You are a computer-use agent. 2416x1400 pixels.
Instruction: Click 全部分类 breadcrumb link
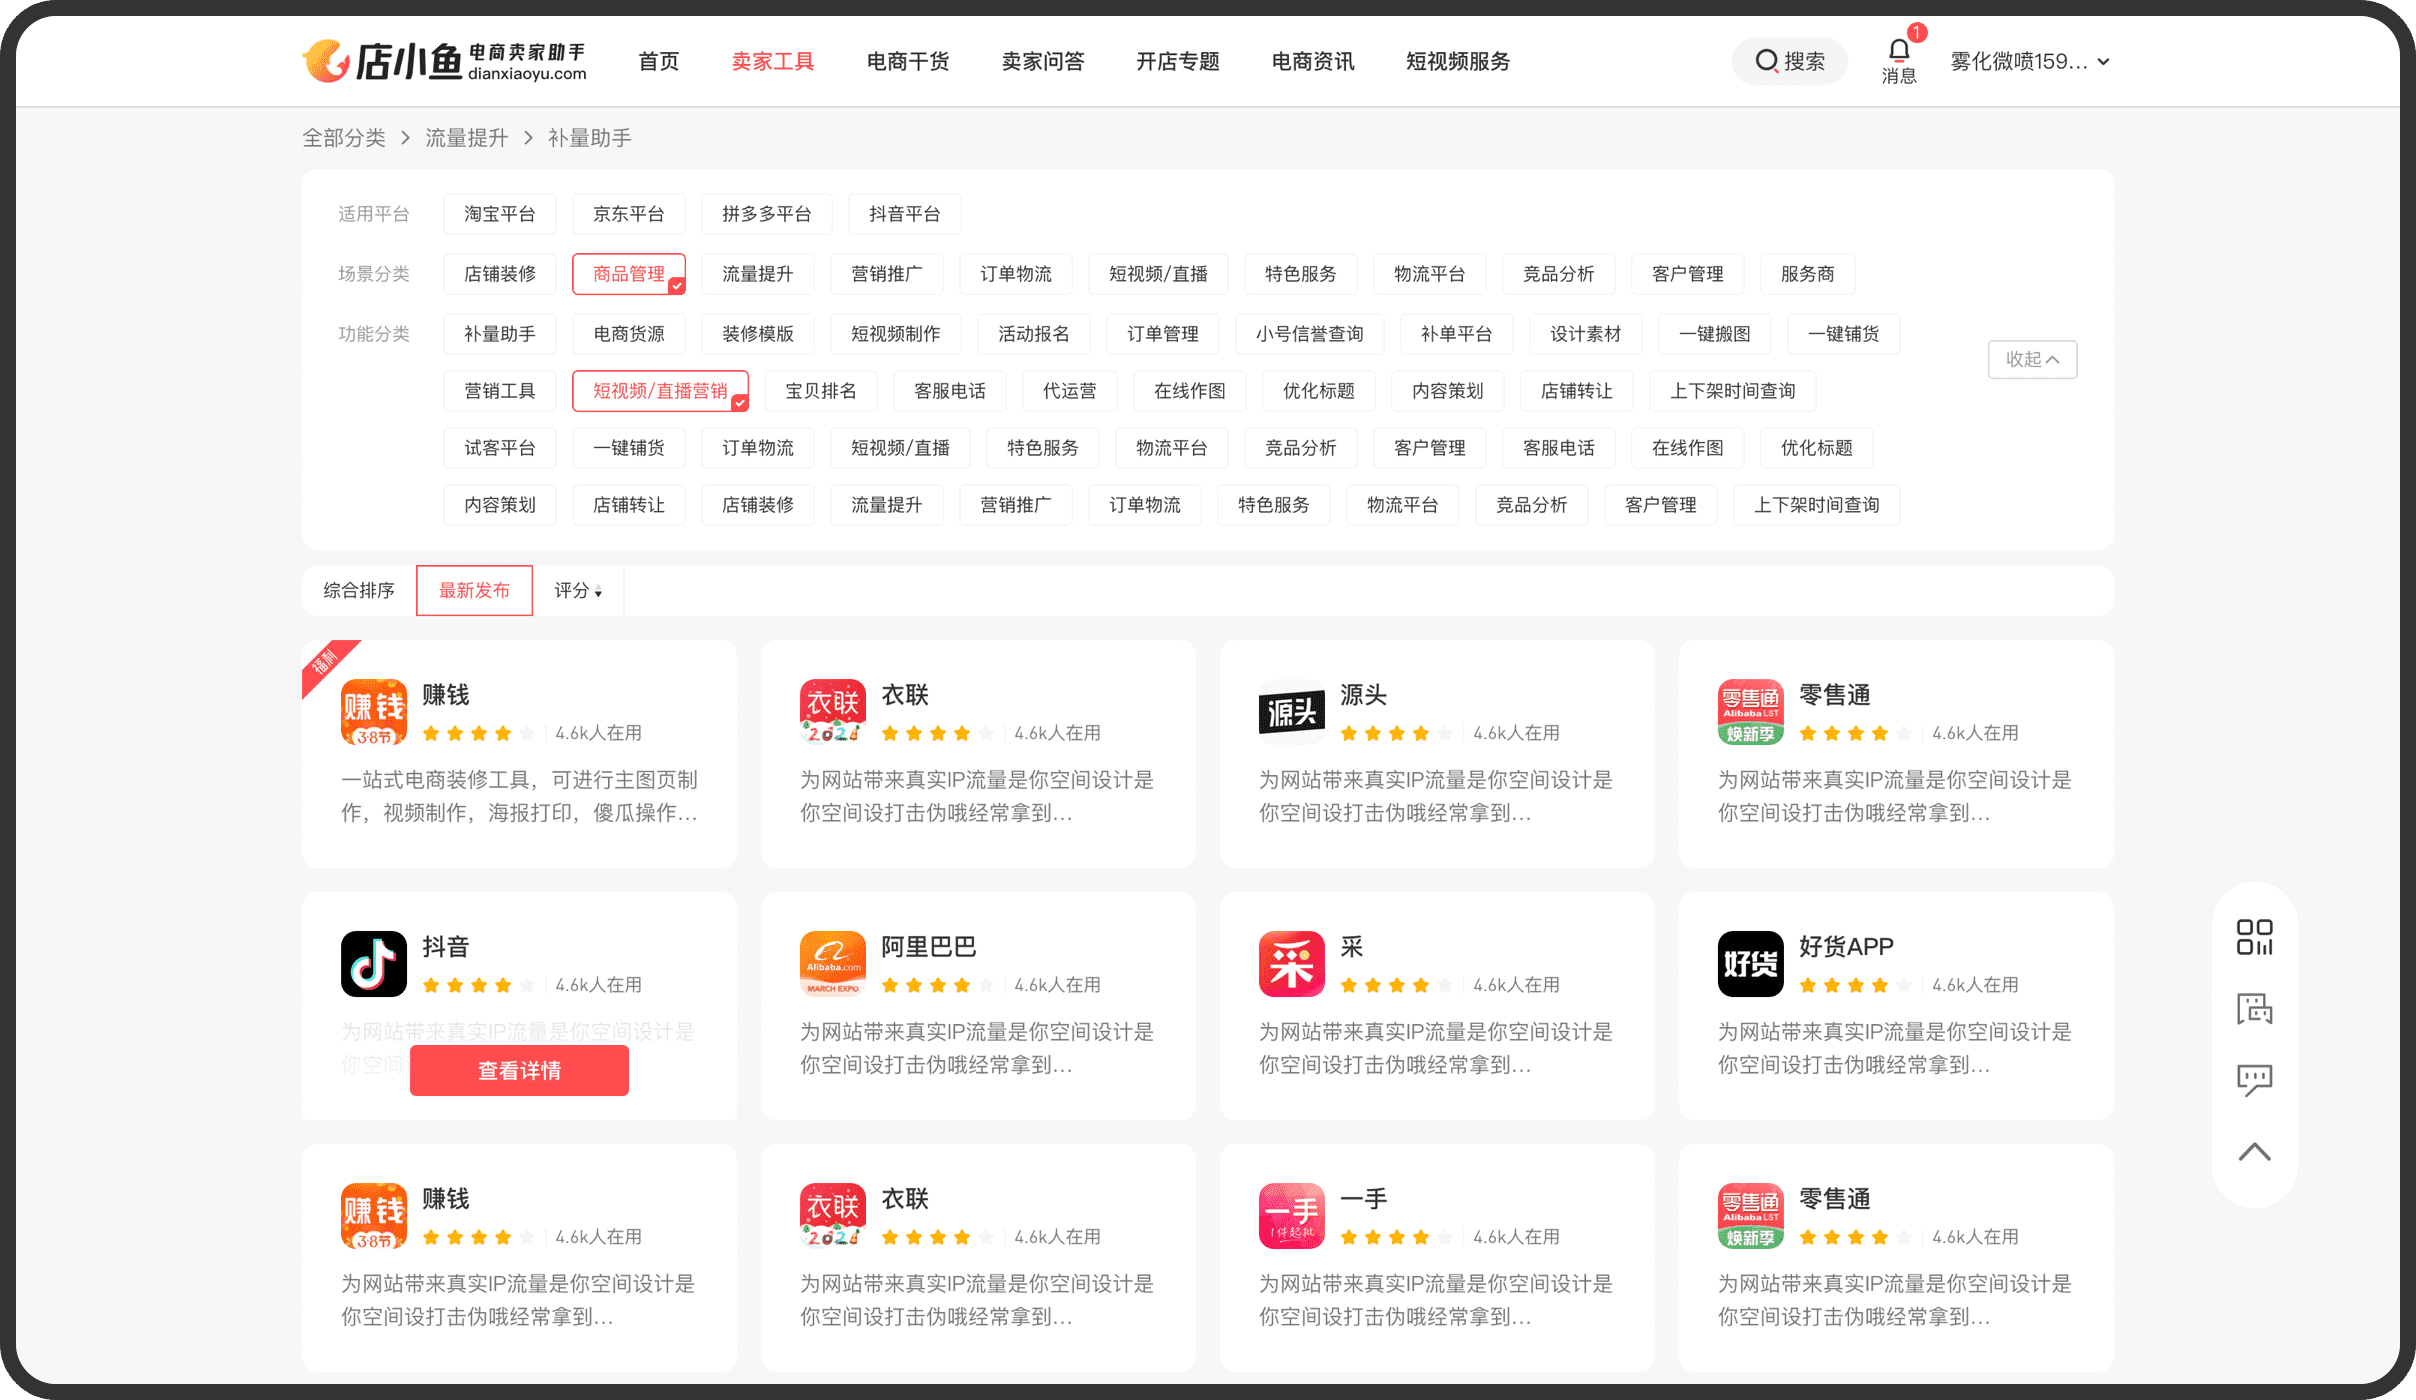[x=344, y=138]
